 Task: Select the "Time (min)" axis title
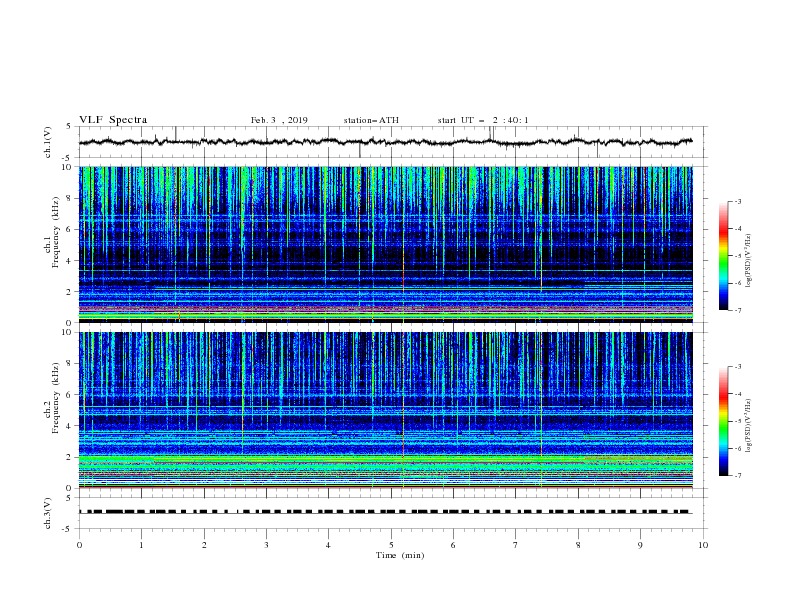coord(400,555)
